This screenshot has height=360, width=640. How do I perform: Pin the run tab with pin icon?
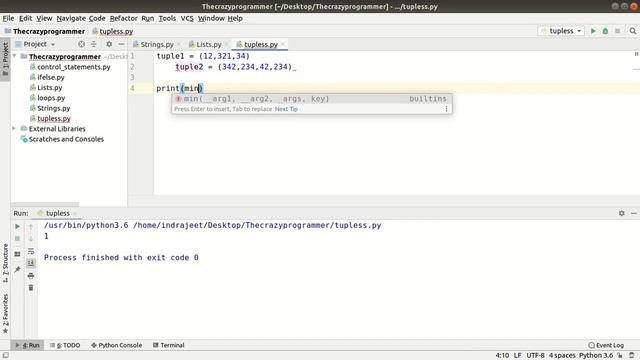coord(17,269)
